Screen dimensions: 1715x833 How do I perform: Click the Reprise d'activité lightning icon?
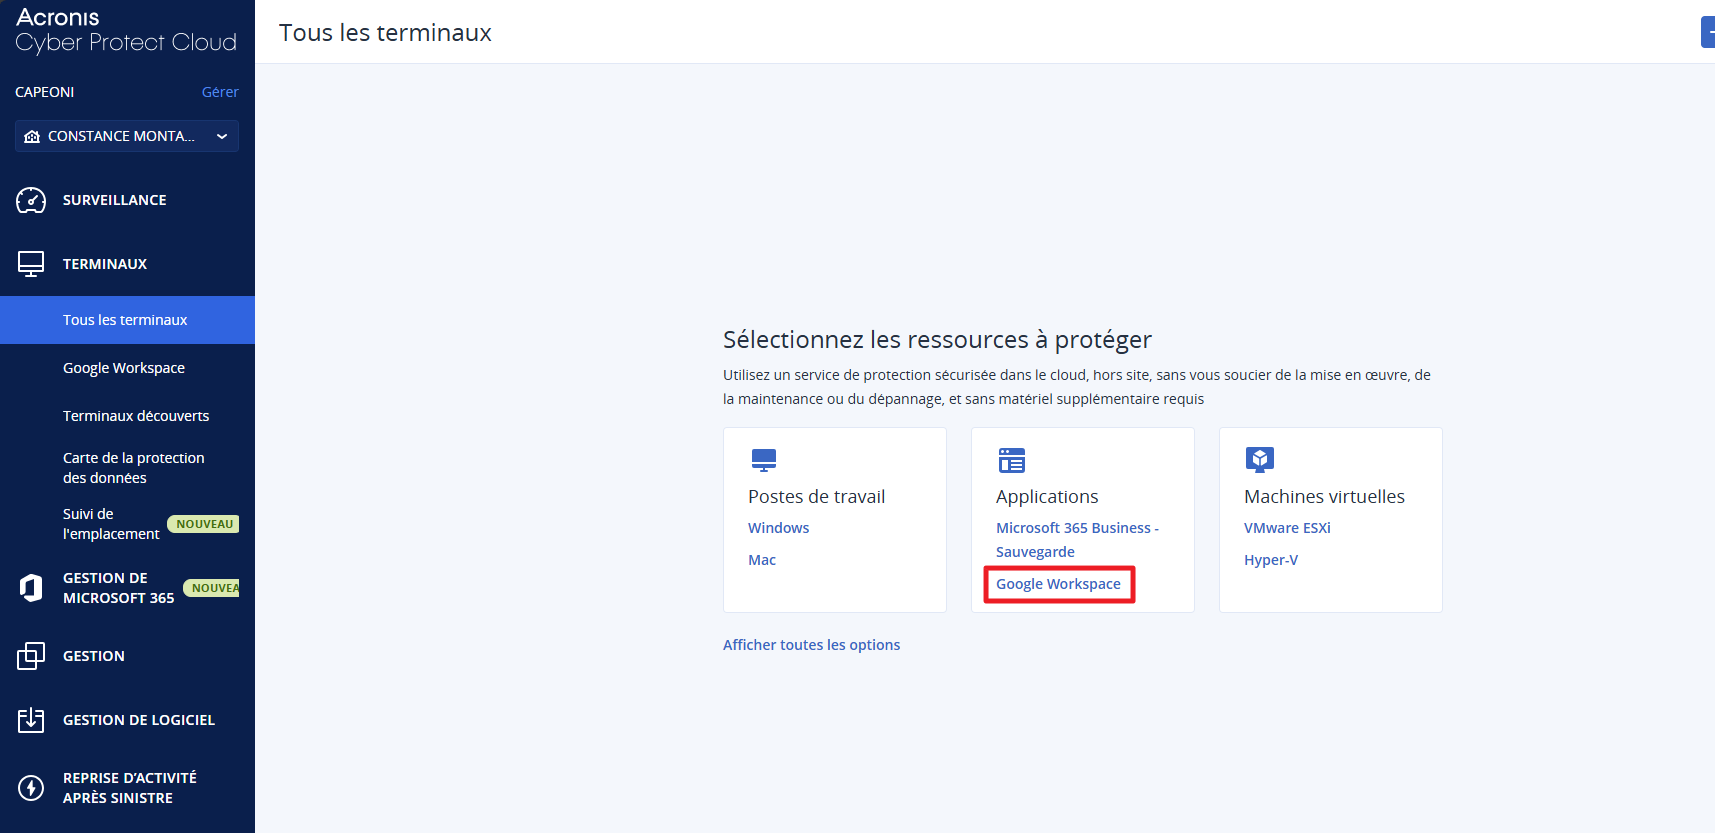click(x=31, y=788)
